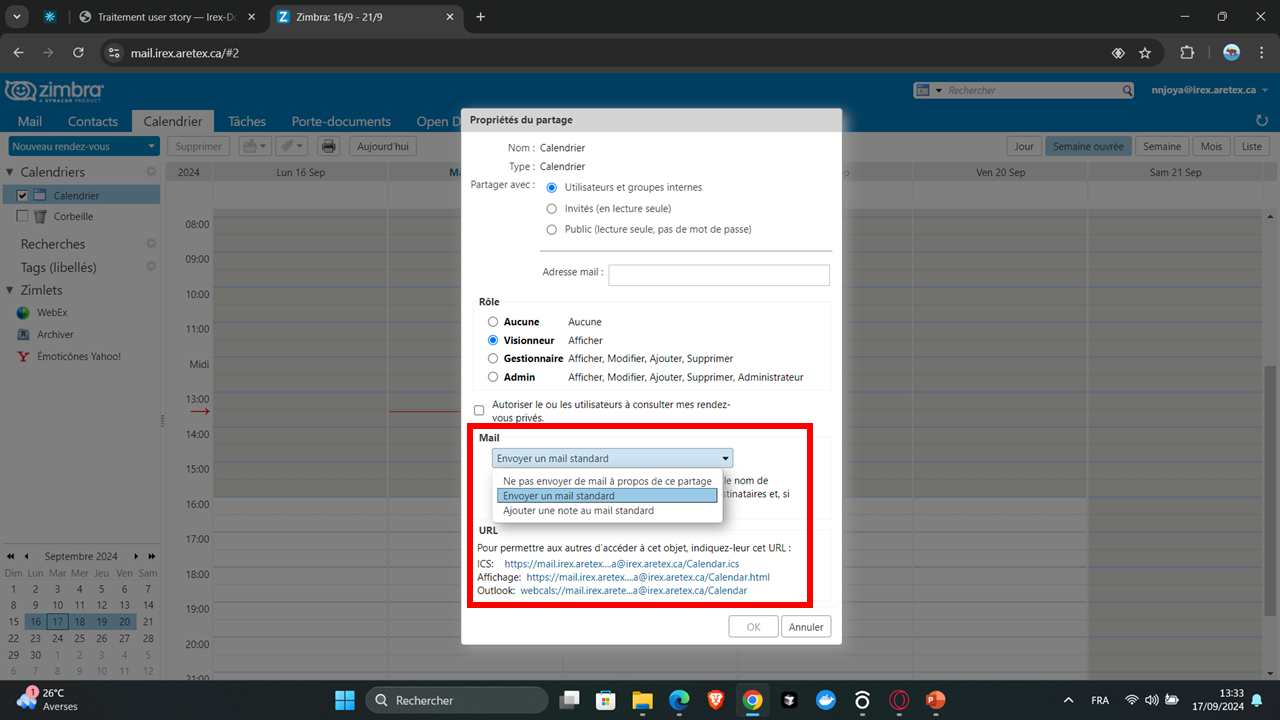
Task: Click the Rechercher search field
Action: [x=1030, y=90]
